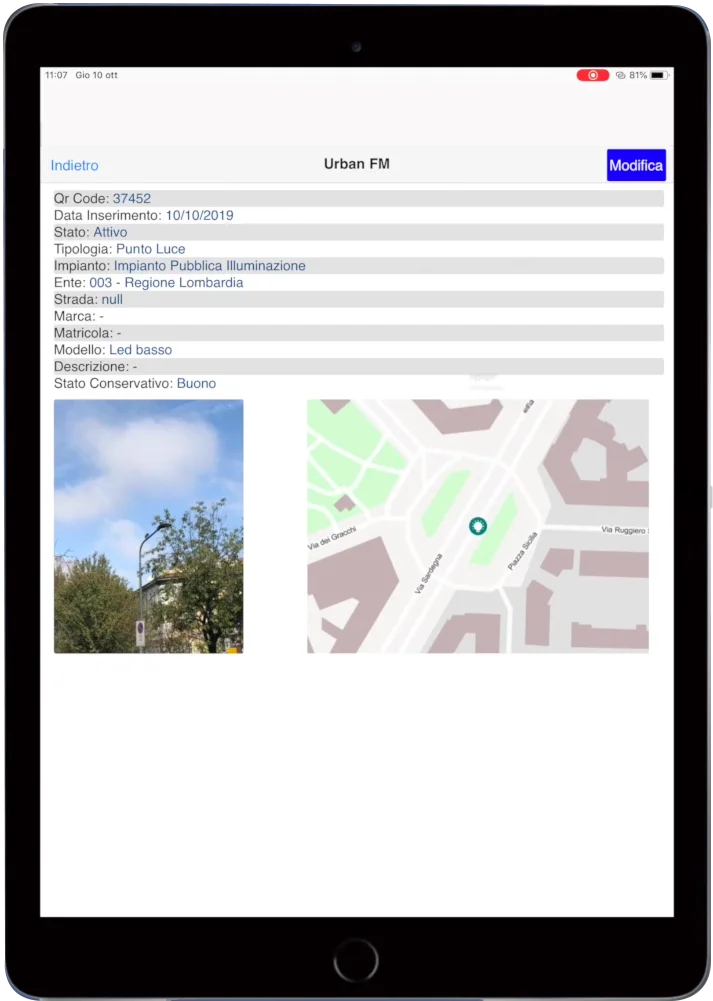Click the Stato Conservativo value Buono

click(197, 384)
